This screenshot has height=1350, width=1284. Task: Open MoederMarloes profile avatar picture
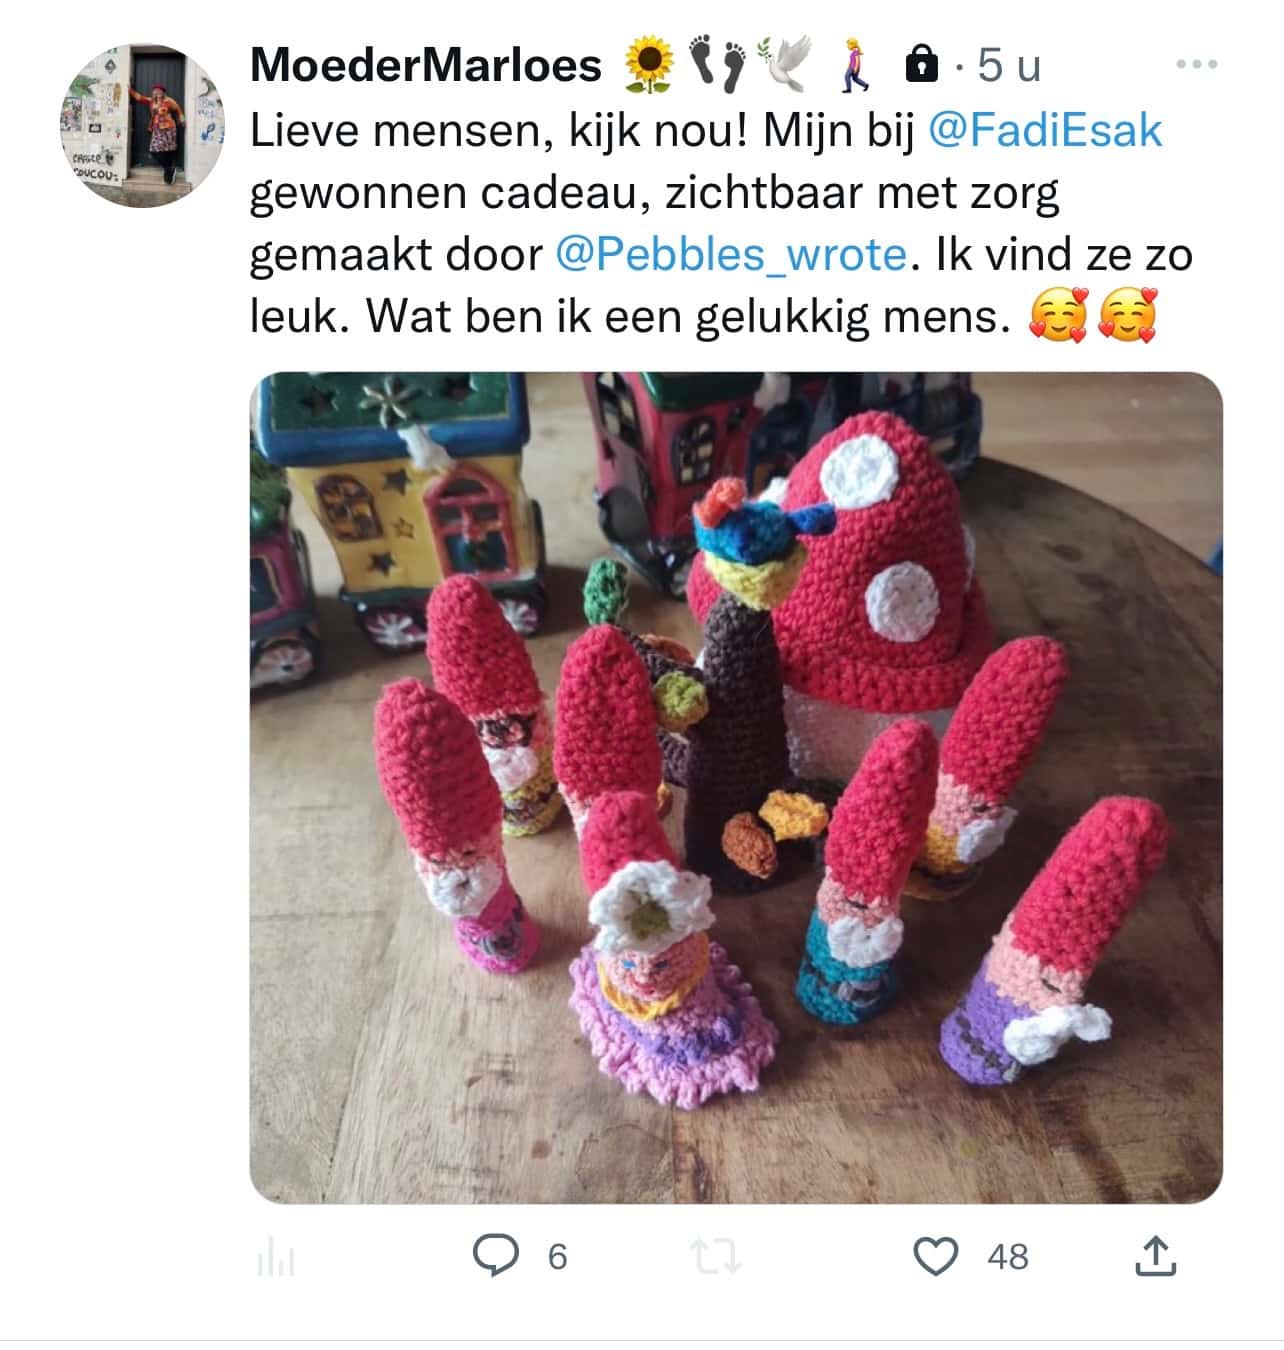point(143,125)
